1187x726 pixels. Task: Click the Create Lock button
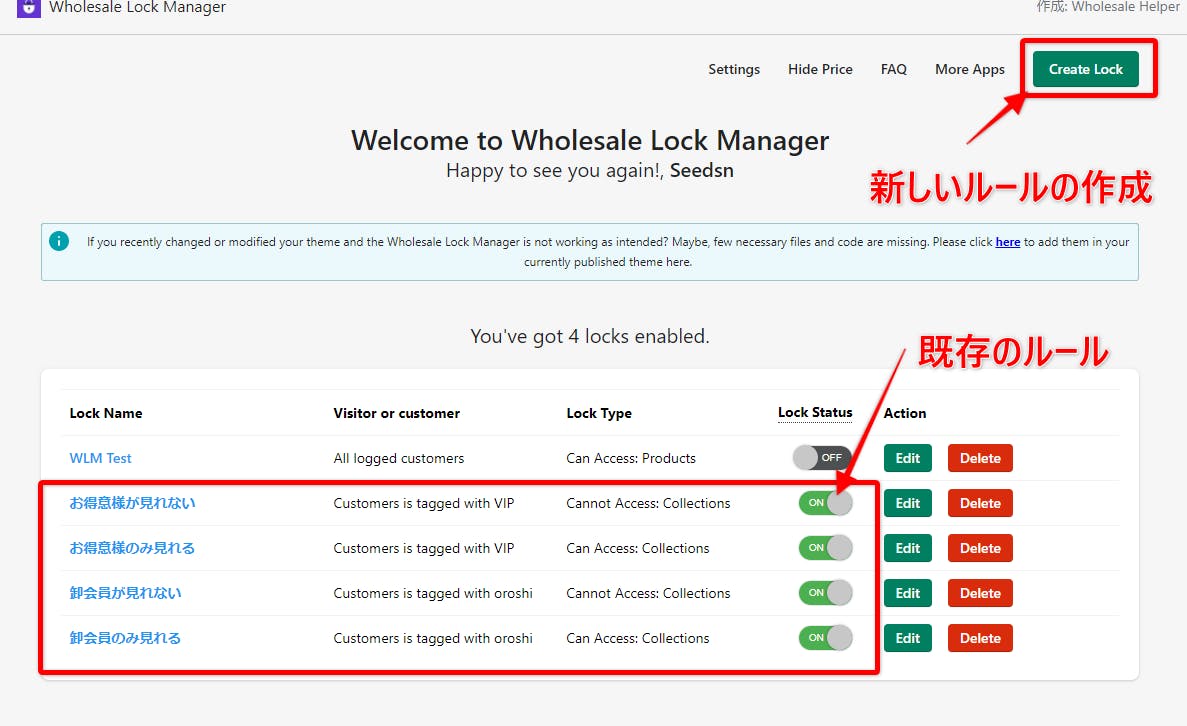pos(1086,69)
